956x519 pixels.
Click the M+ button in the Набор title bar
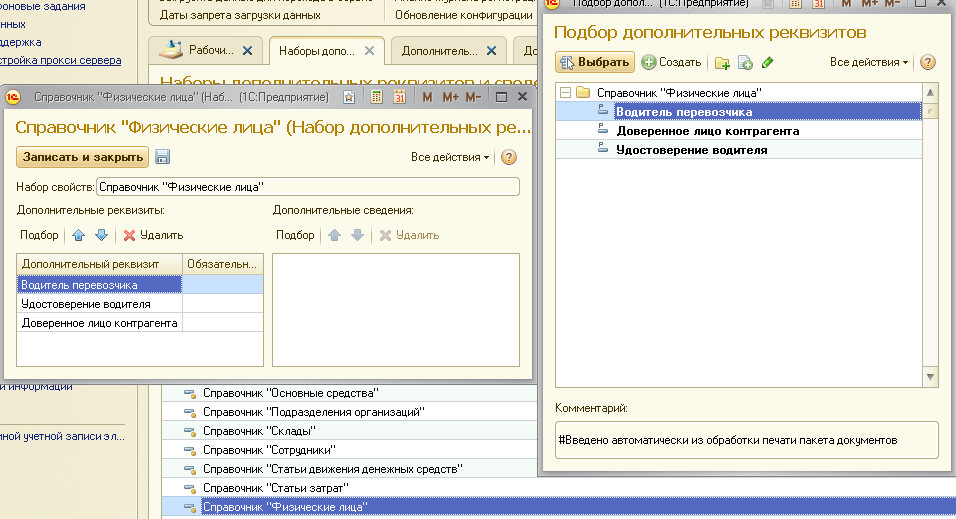450,97
